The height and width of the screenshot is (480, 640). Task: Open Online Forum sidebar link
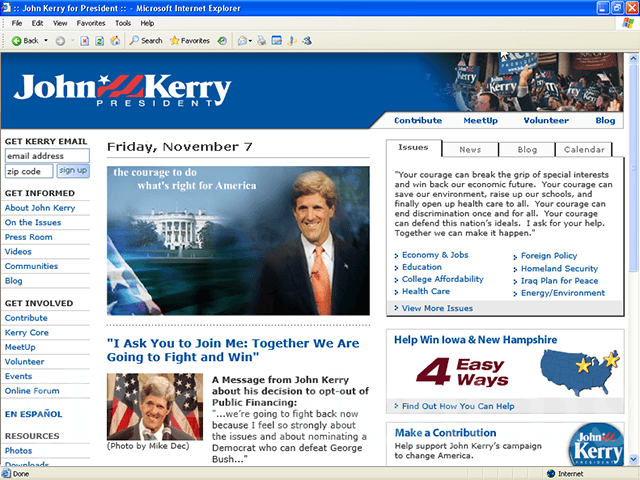tap(32, 391)
